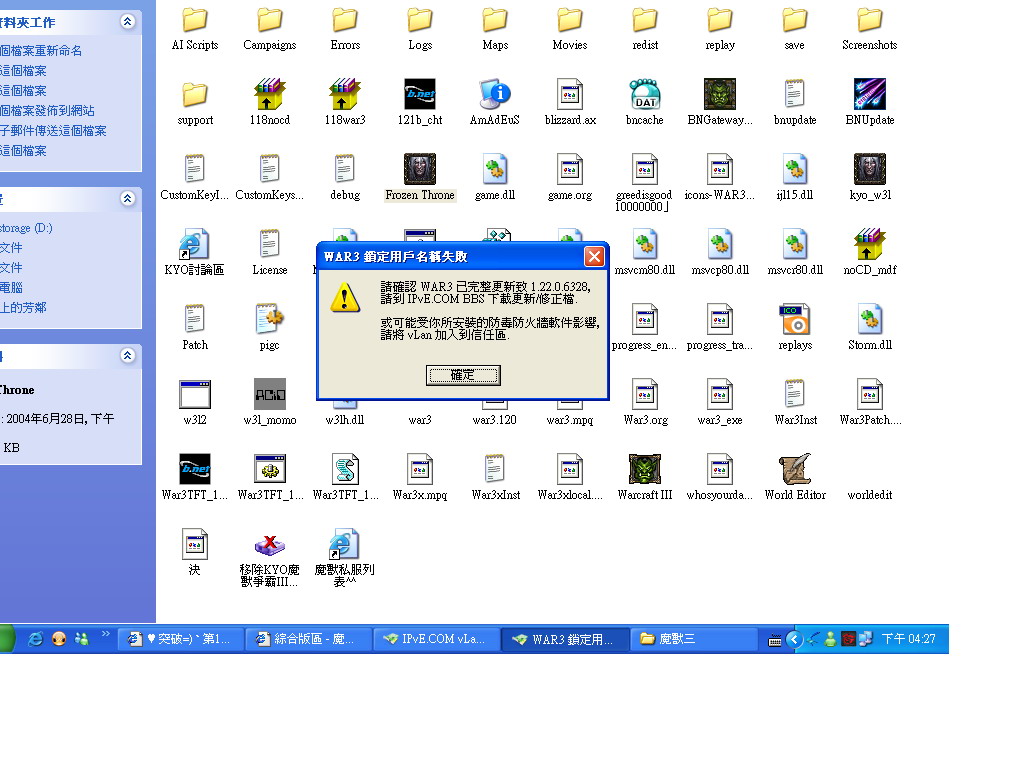
Task: Select the KYO討論區 internet shortcut
Action: click(x=194, y=244)
